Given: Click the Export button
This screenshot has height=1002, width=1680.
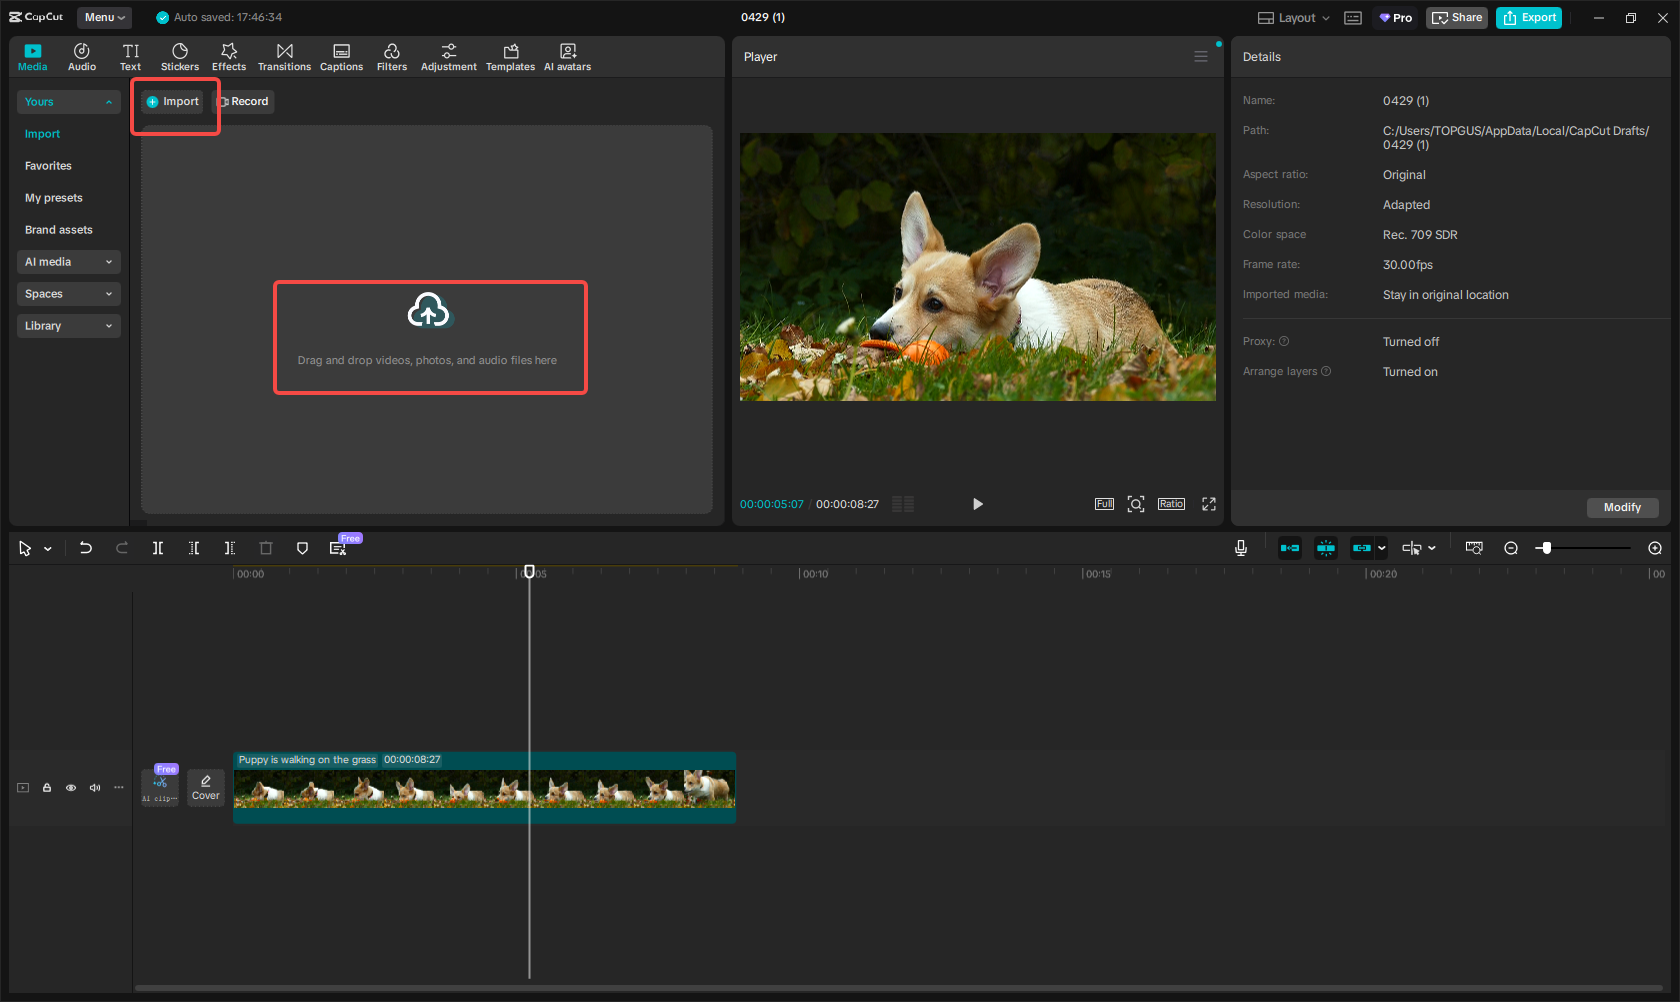Looking at the screenshot, I should pos(1528,17).
